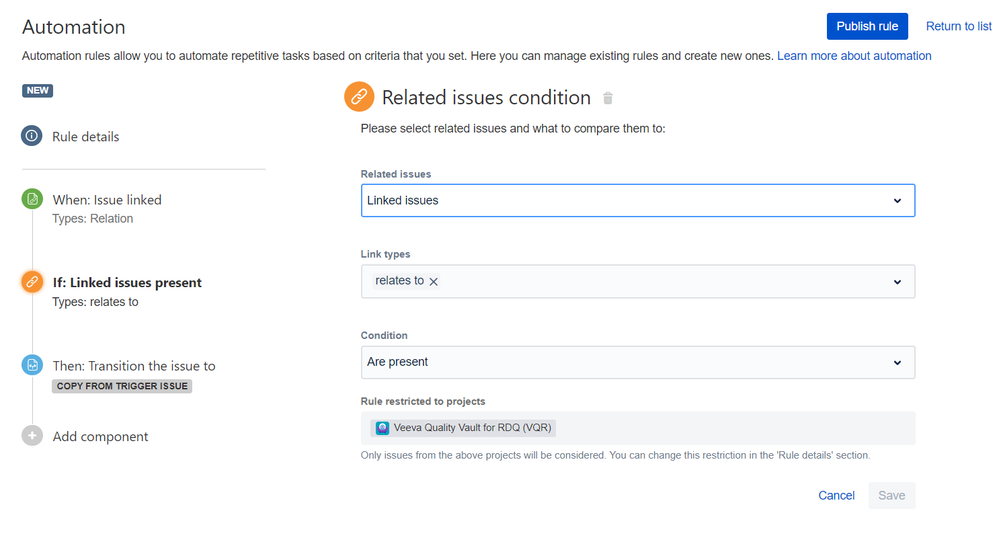999x536 pixels.
Task: Open the Related issues dropdown
Action: 637,200
